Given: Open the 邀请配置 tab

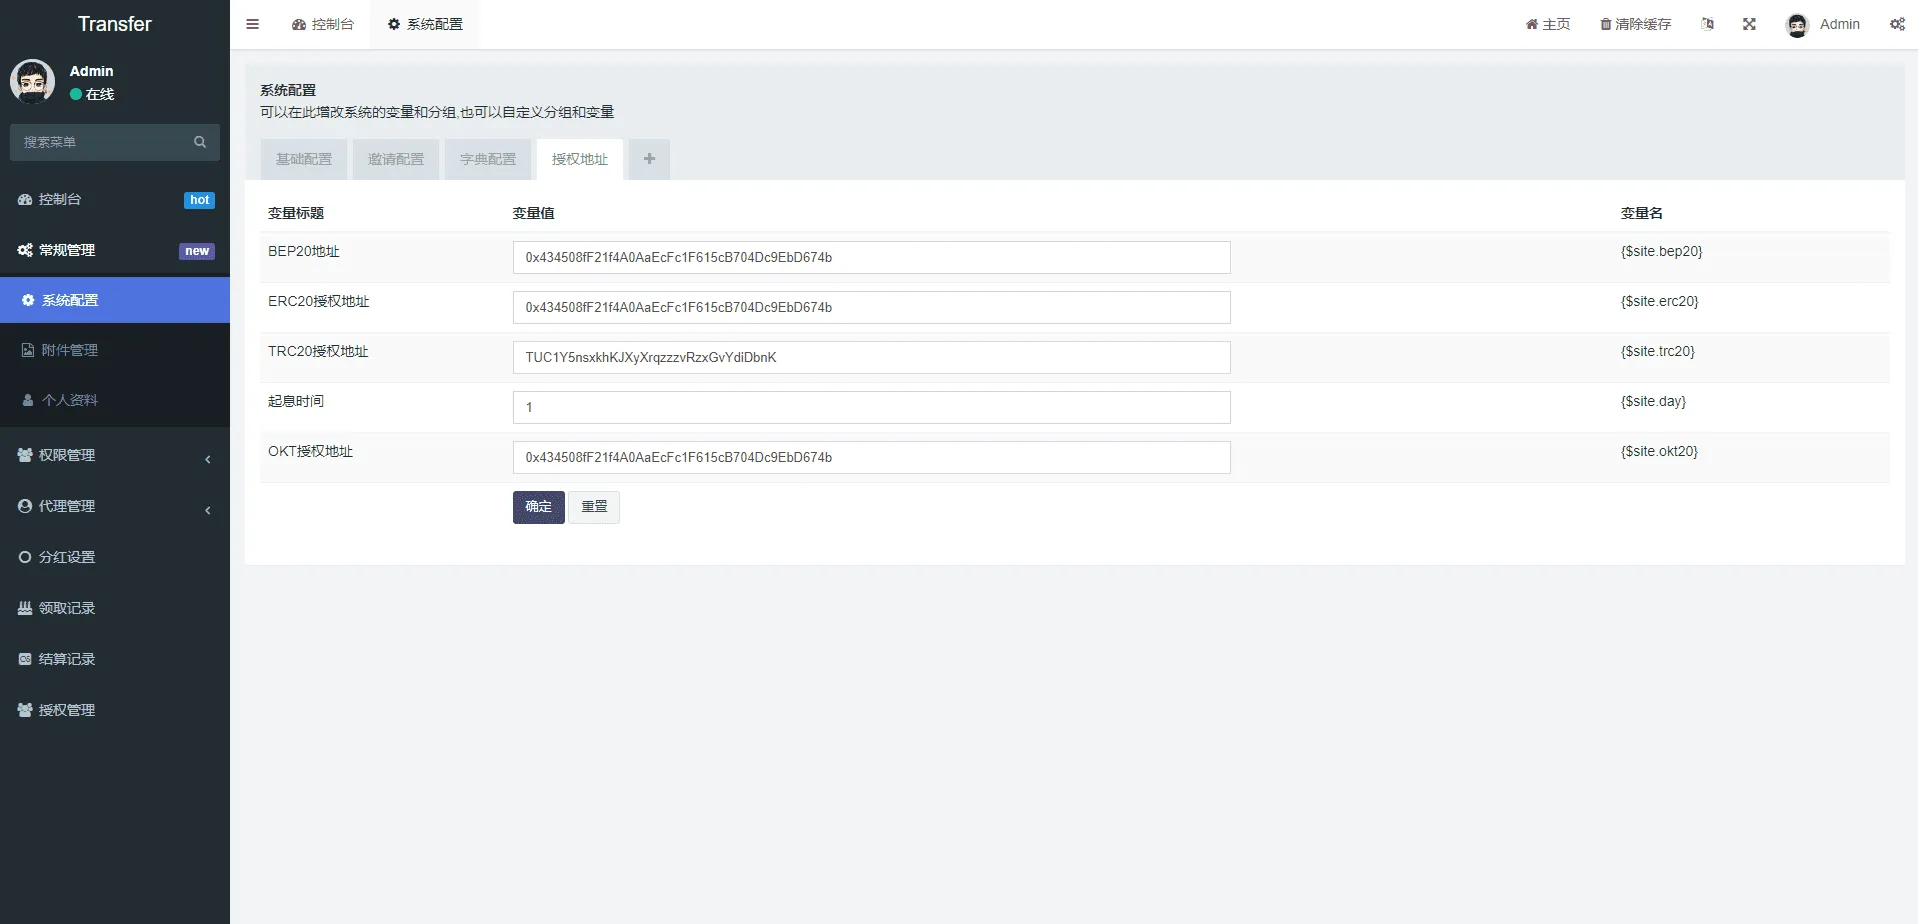Looking at the screenshot, I should pyautogui.click(x=396, y=159).
